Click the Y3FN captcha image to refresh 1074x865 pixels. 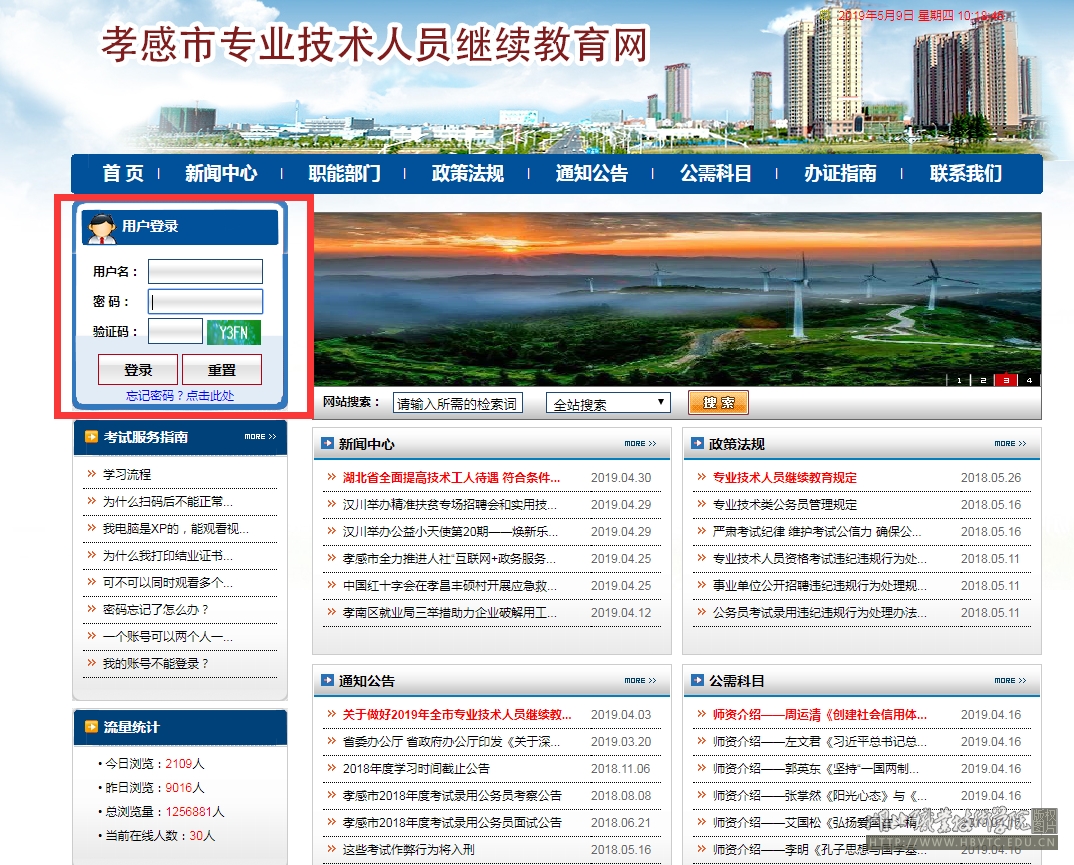pyautogui.click(x=233, y=332)
